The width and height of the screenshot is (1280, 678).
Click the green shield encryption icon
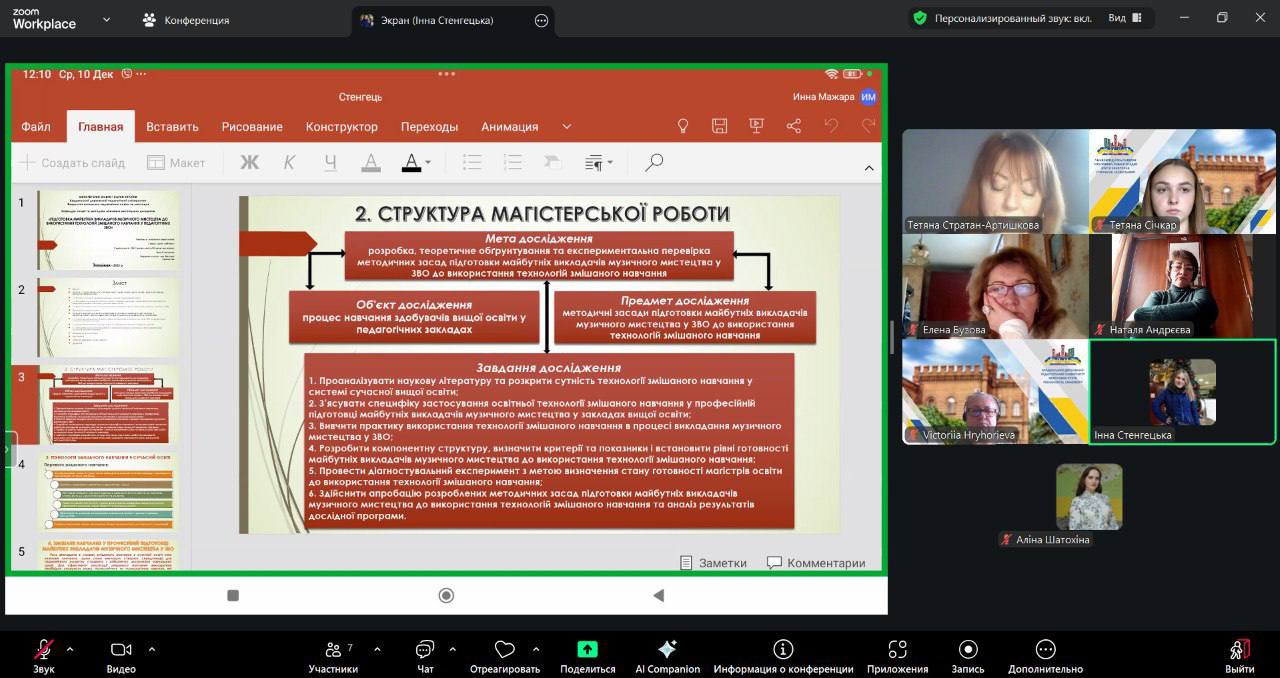click(x=920, y=18)
